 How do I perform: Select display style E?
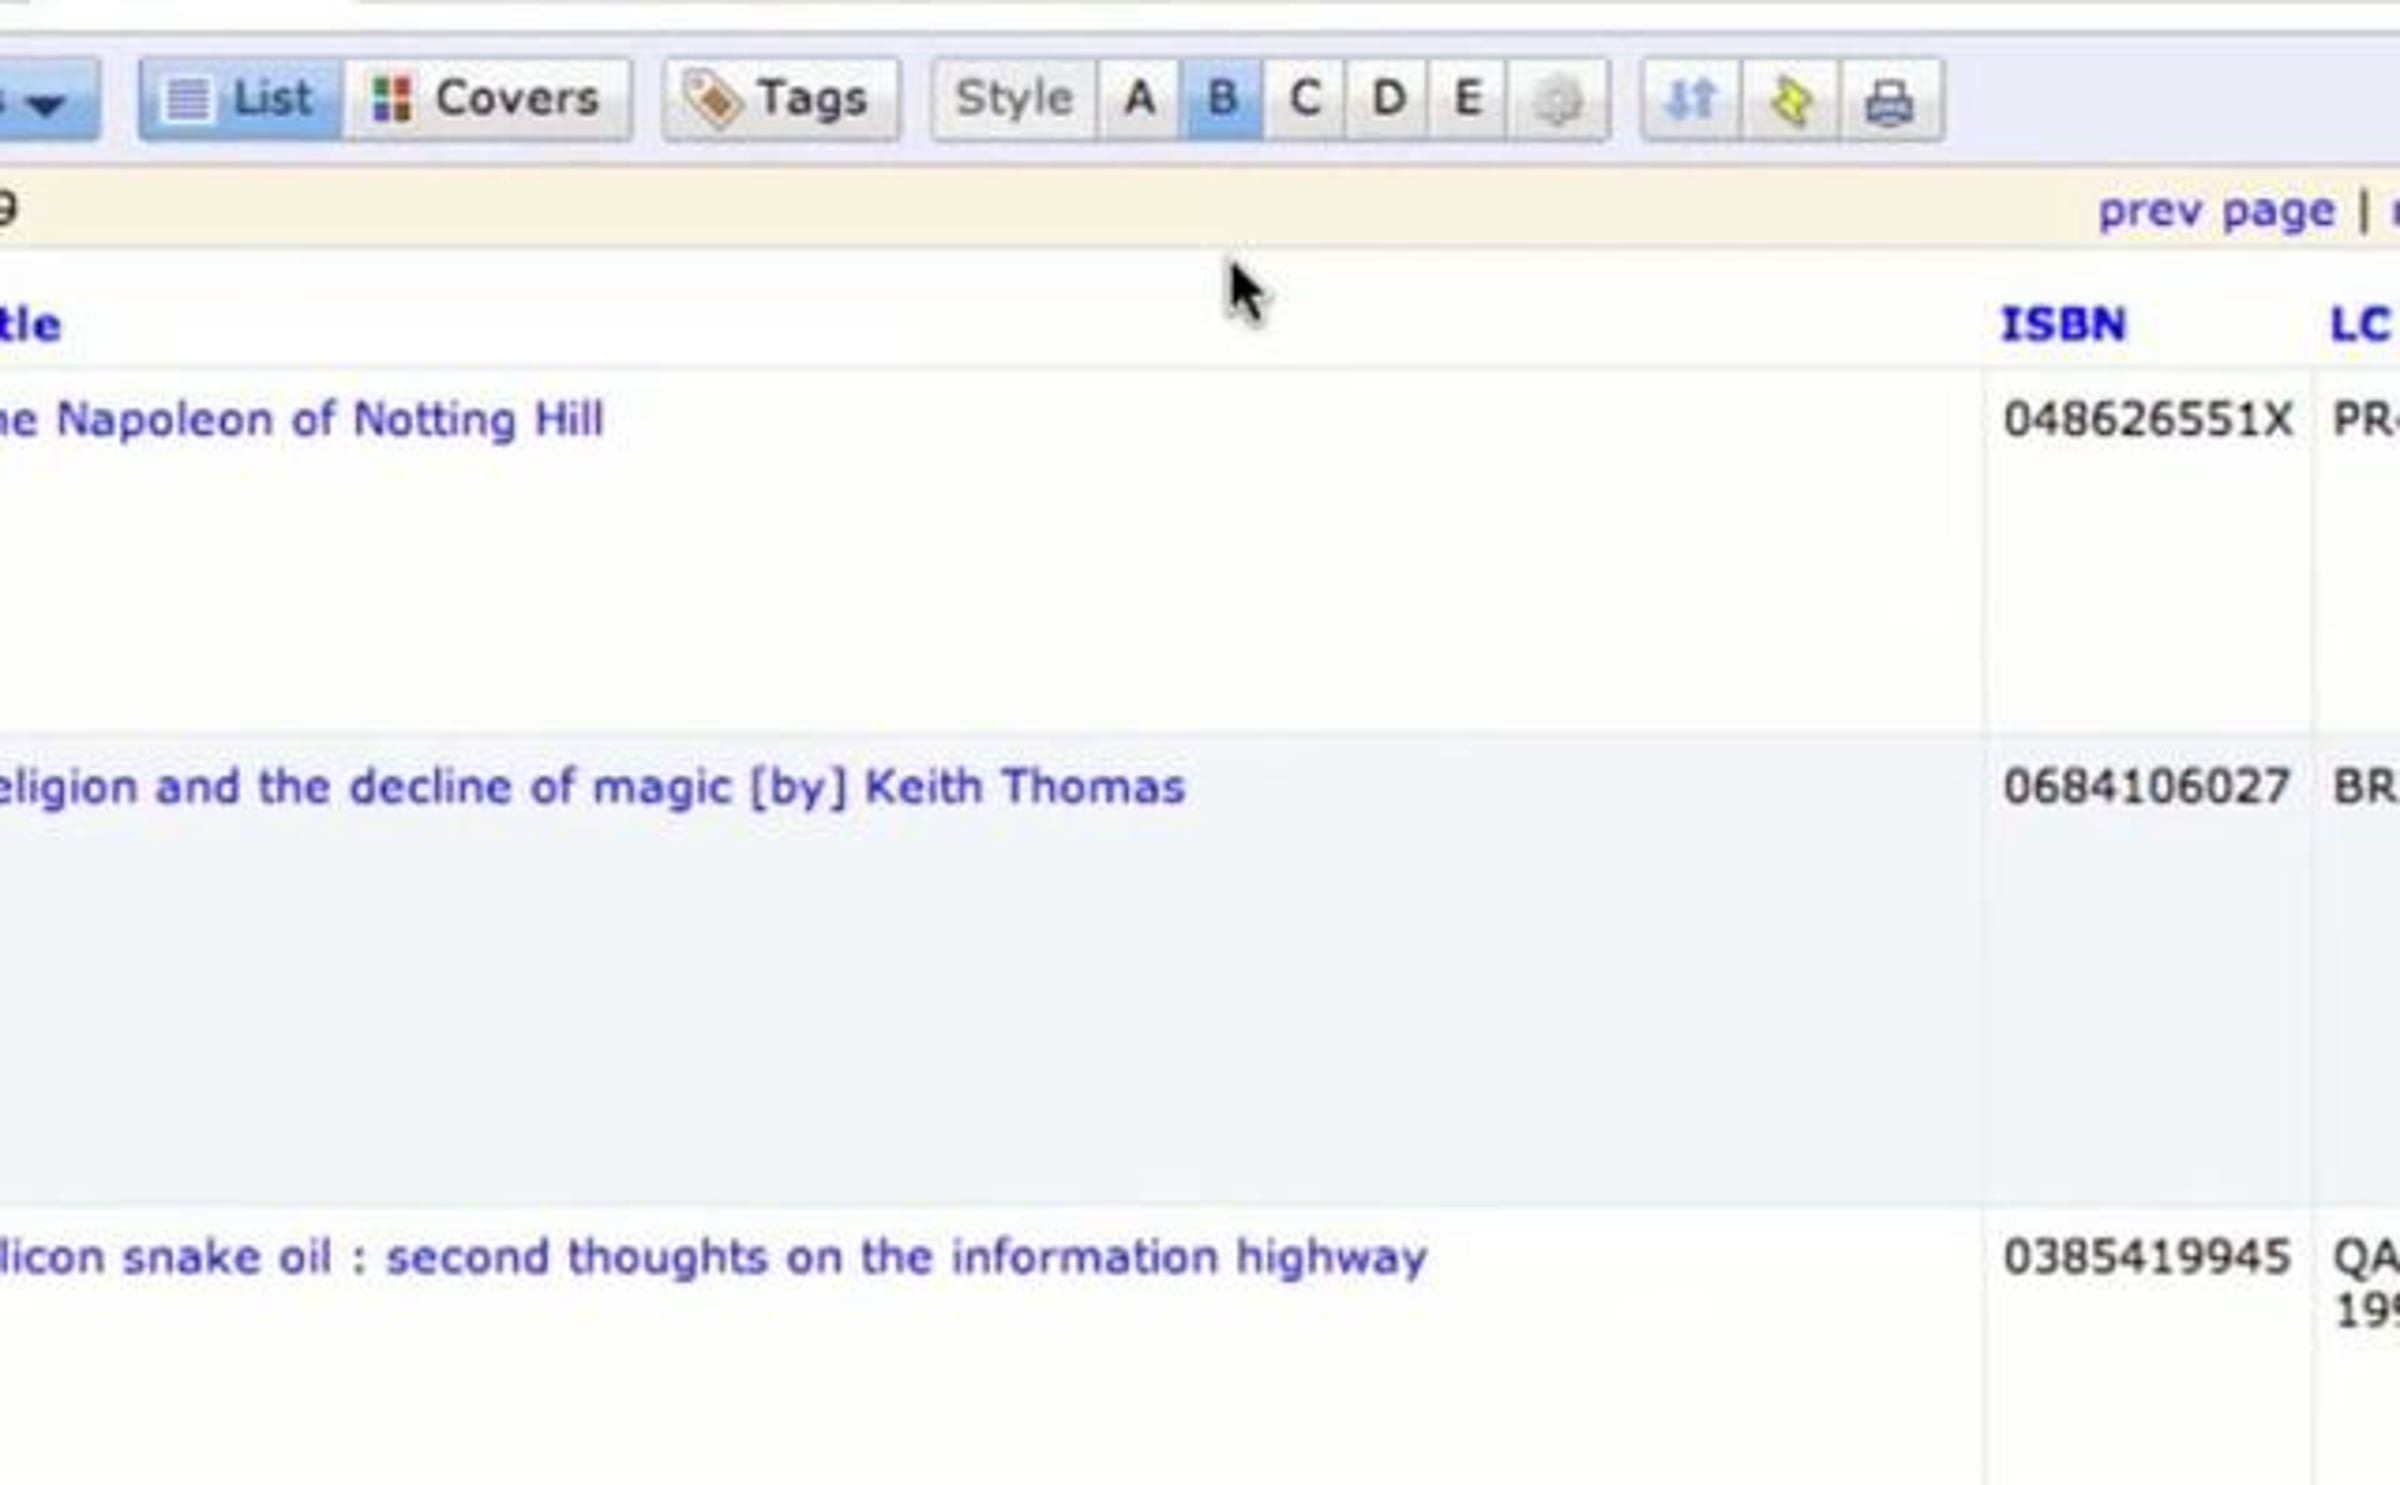(x=1467, y=99)
